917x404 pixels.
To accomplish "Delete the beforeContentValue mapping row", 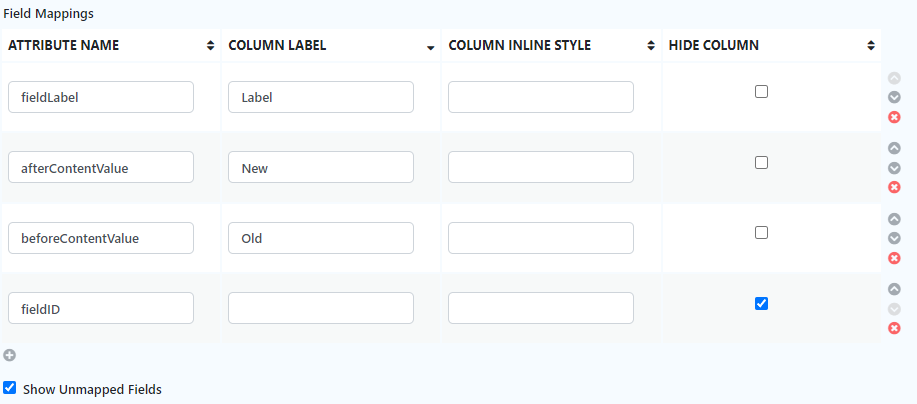I will [x=894, y=258].
